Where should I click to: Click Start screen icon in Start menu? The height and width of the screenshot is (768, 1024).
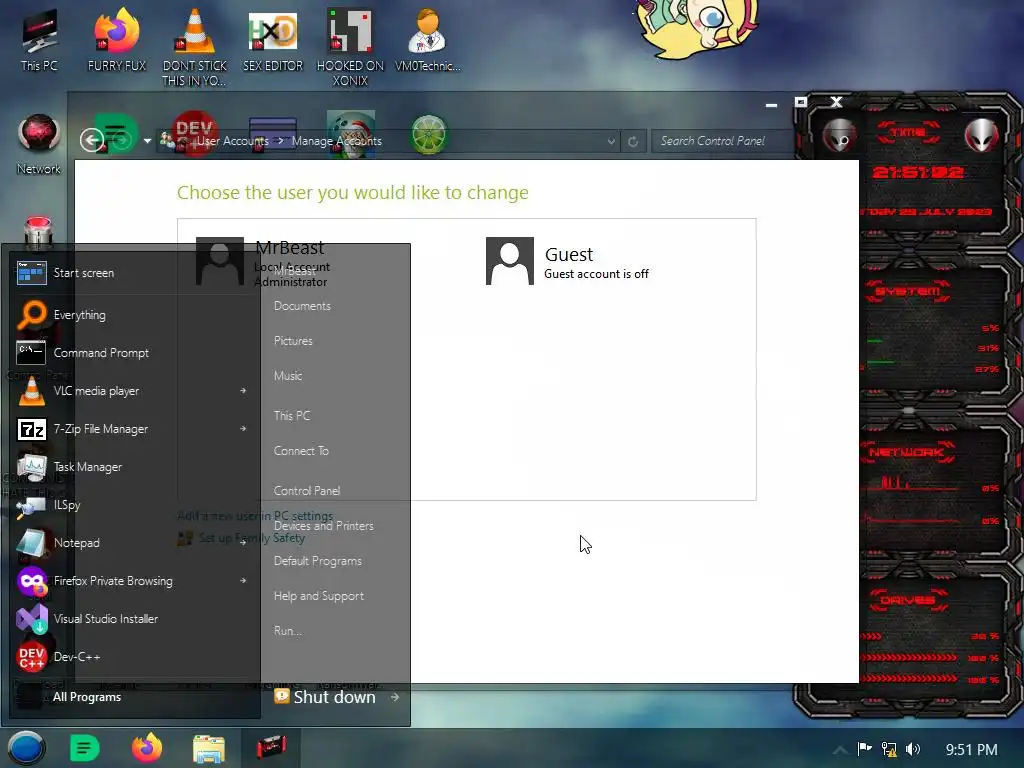pyautogui.click(x=31, y=272)
